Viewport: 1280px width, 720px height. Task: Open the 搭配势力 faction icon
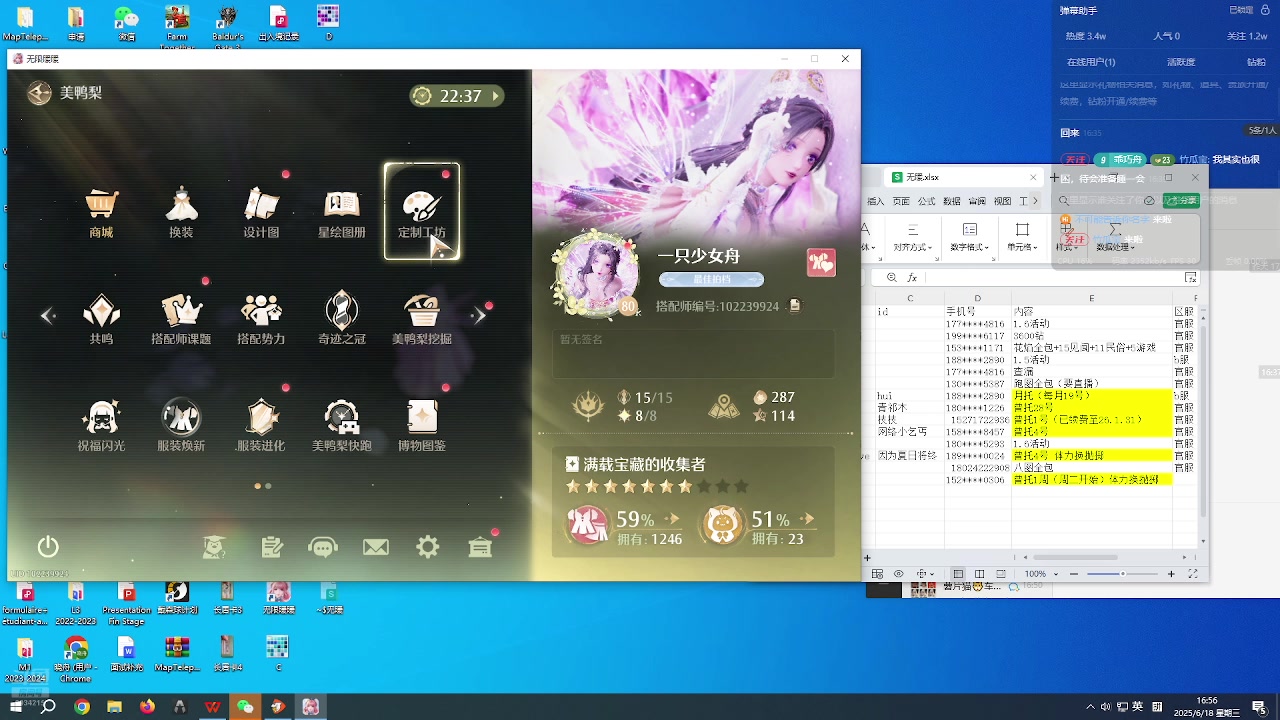pos(261,319)
